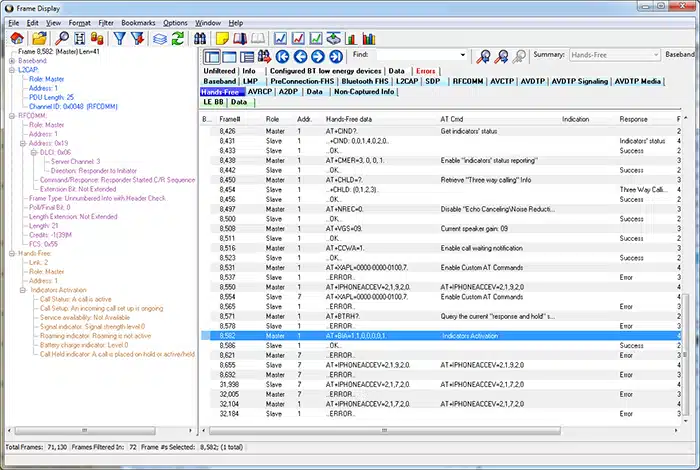Open the Filter menu
700x470 pixels.
106,22
